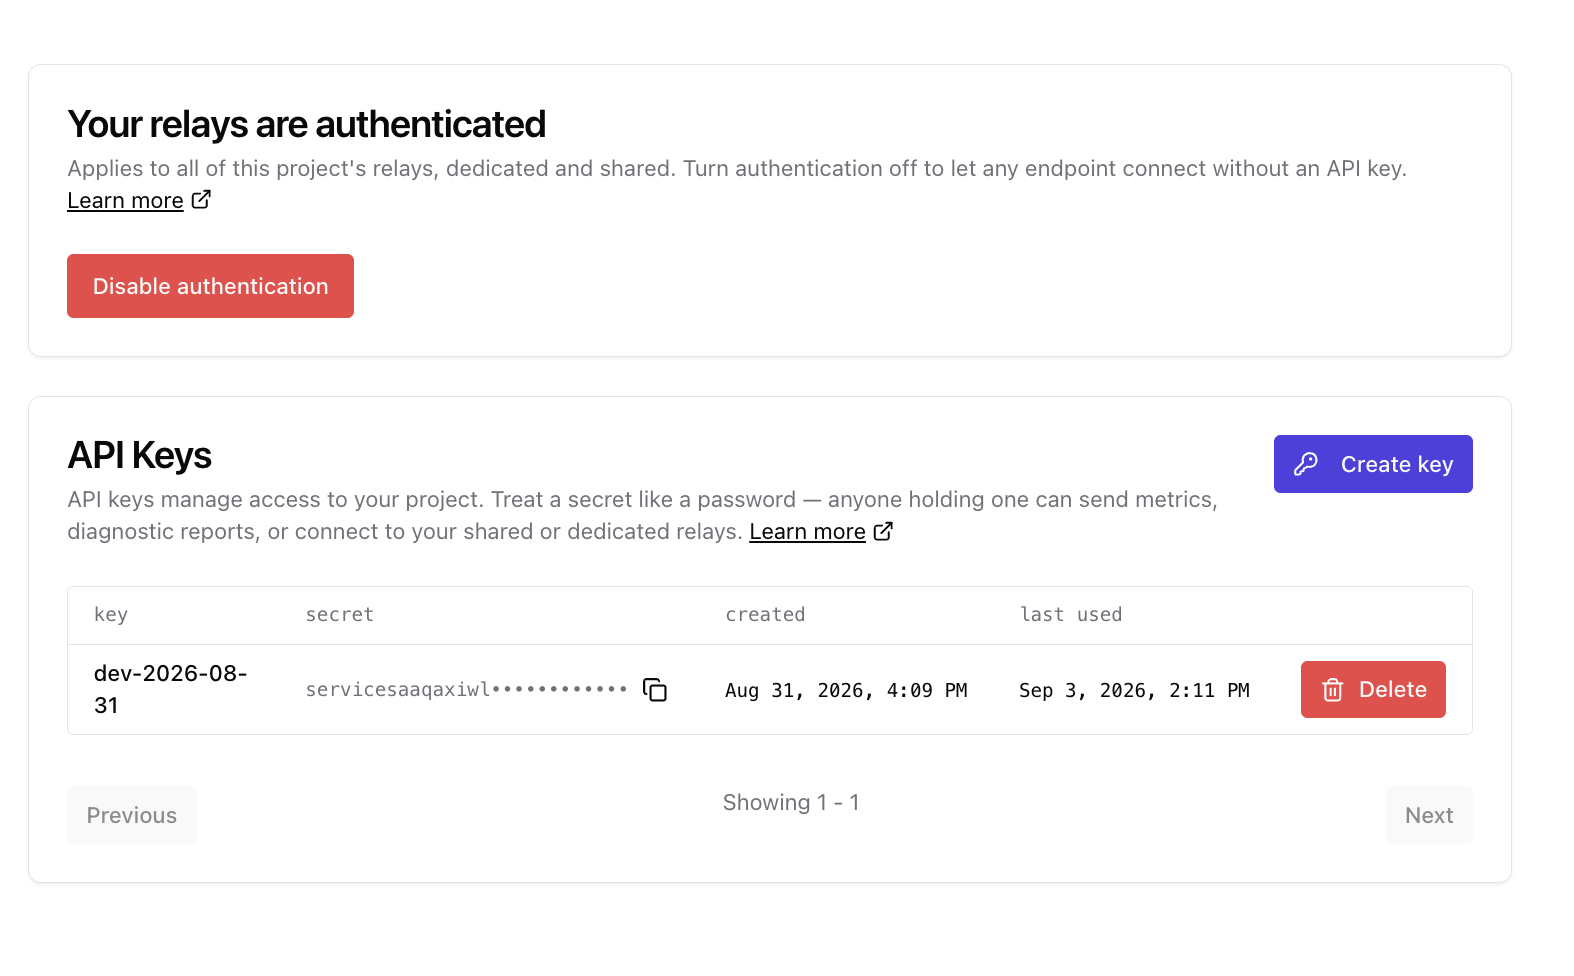1574x976 pixels.
Task: Create a new API key
Action: 1373,464
